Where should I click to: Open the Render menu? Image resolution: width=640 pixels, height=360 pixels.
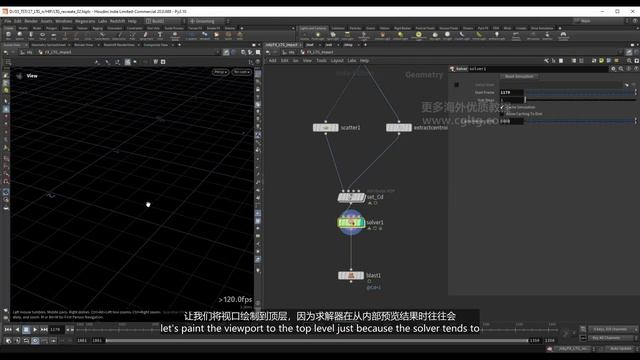(x=31, y=21)
